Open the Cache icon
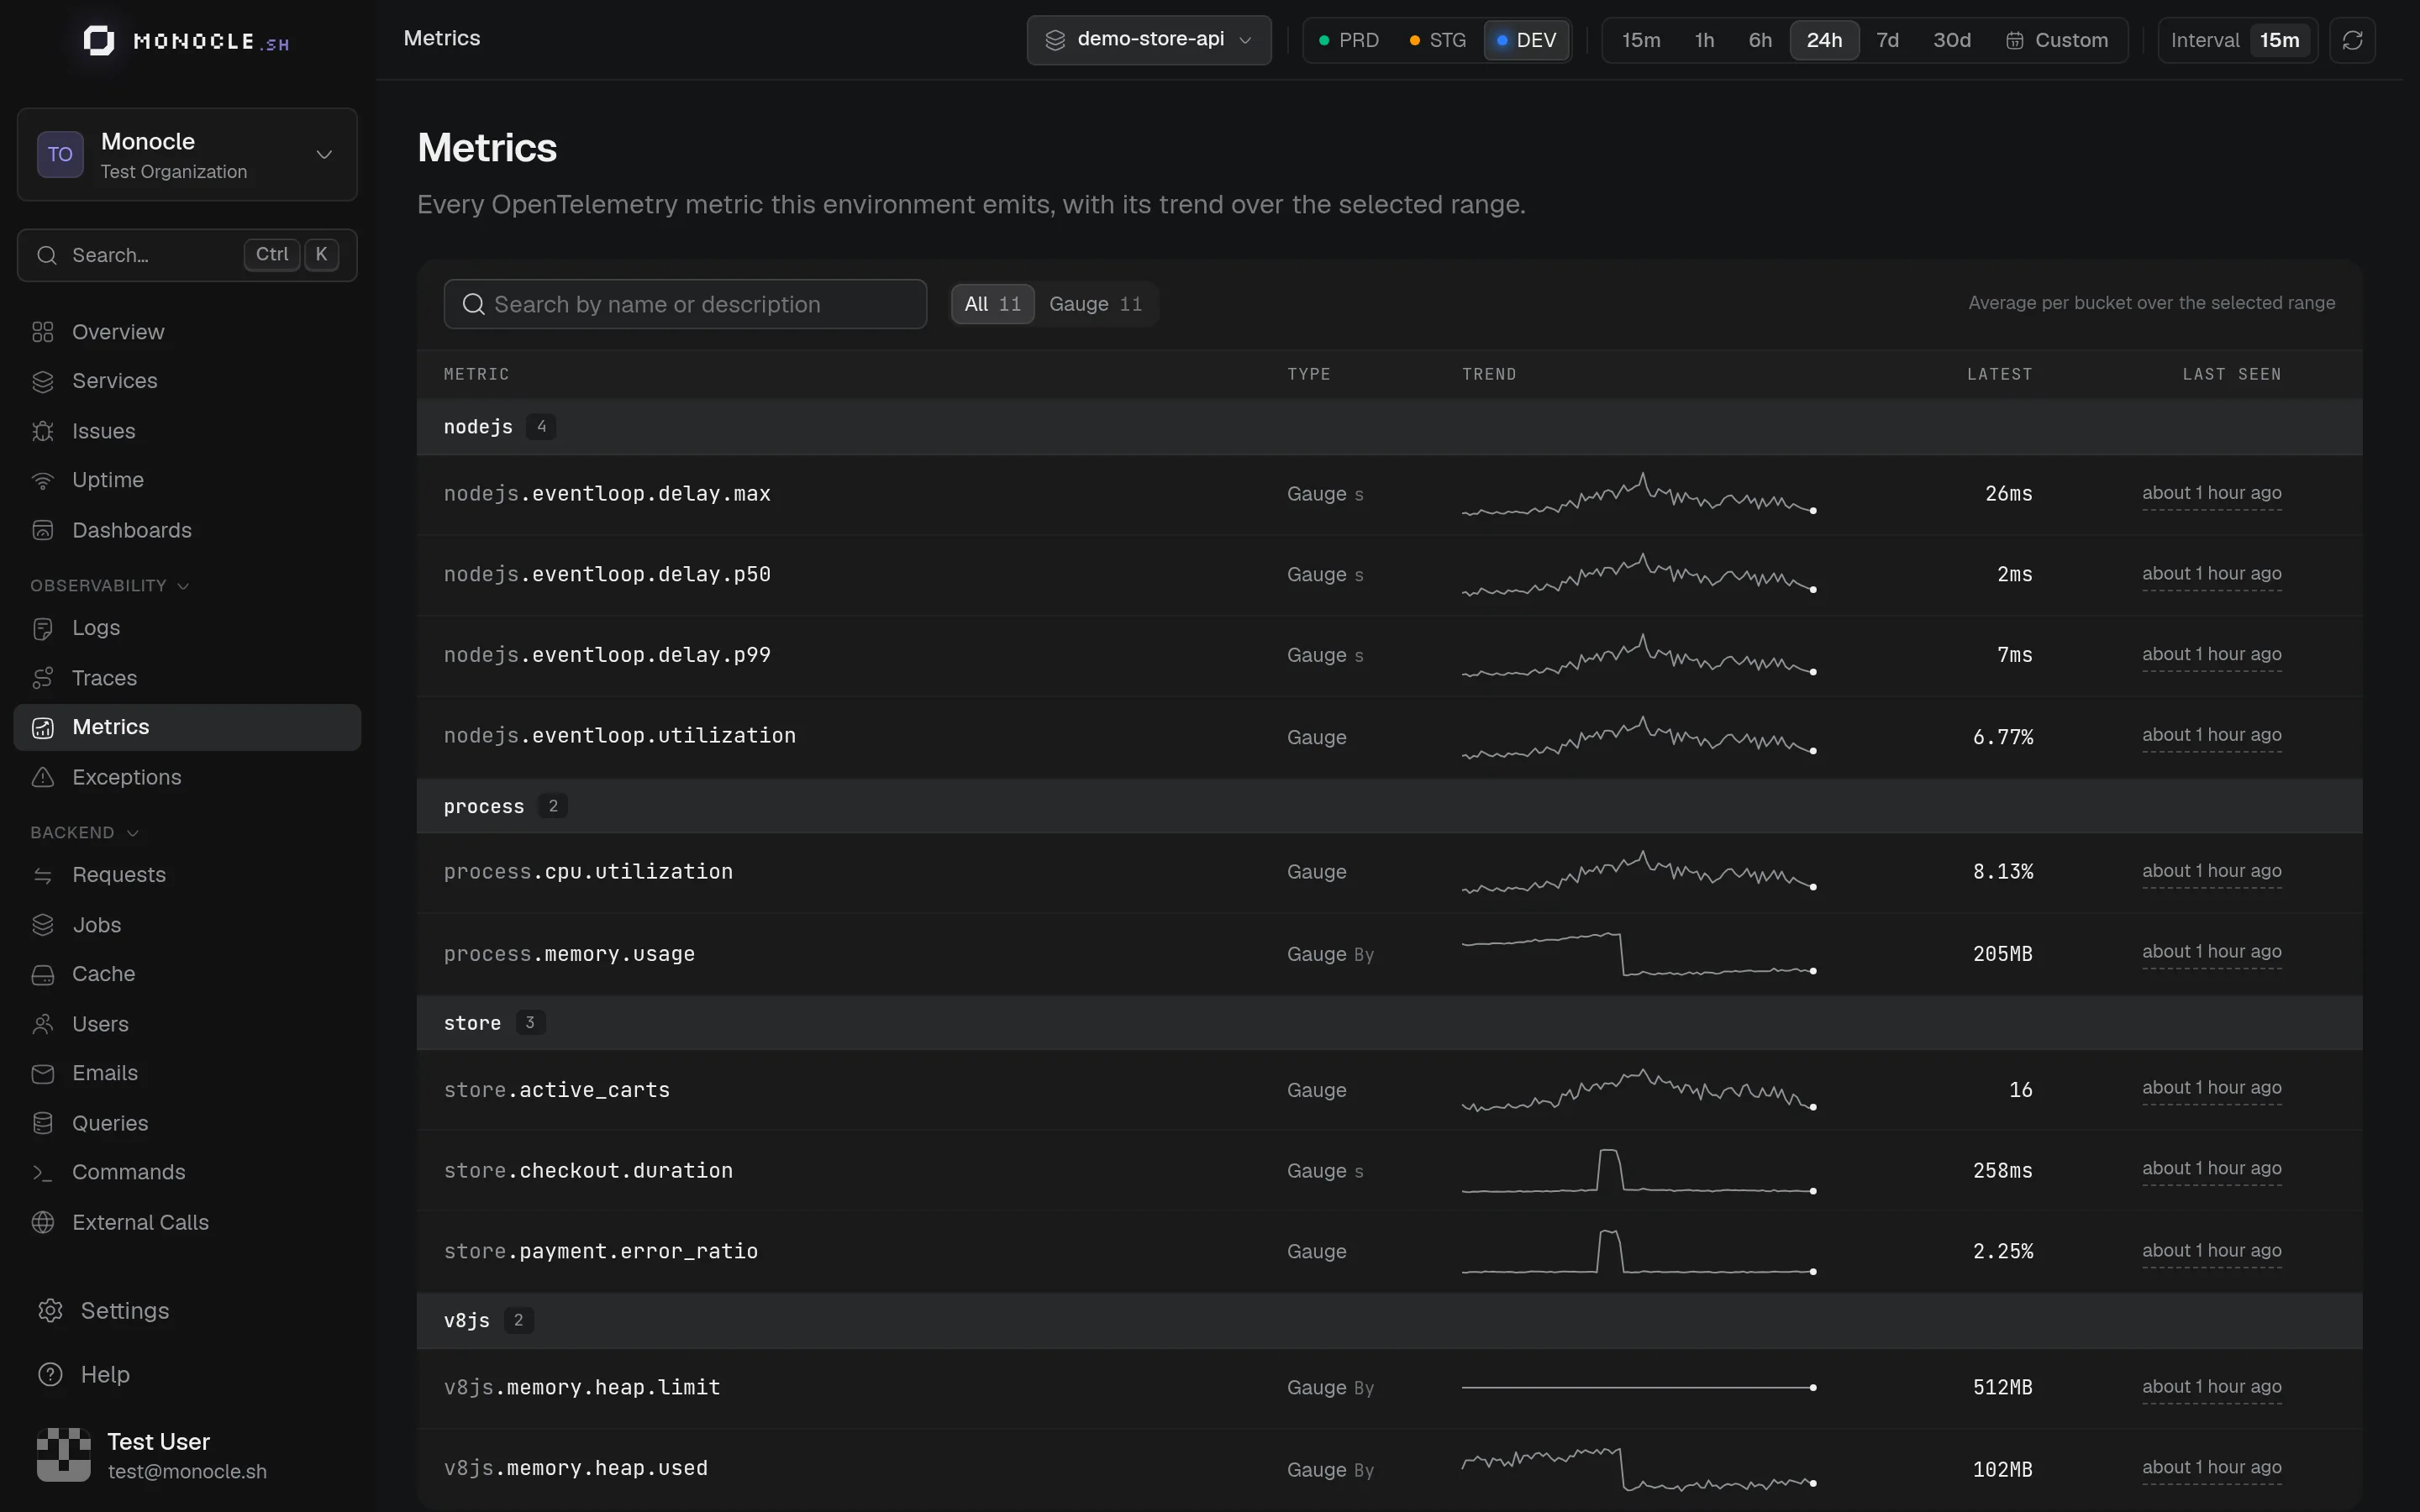This screenshot has width=2420, height=1512. click(43, 974)
